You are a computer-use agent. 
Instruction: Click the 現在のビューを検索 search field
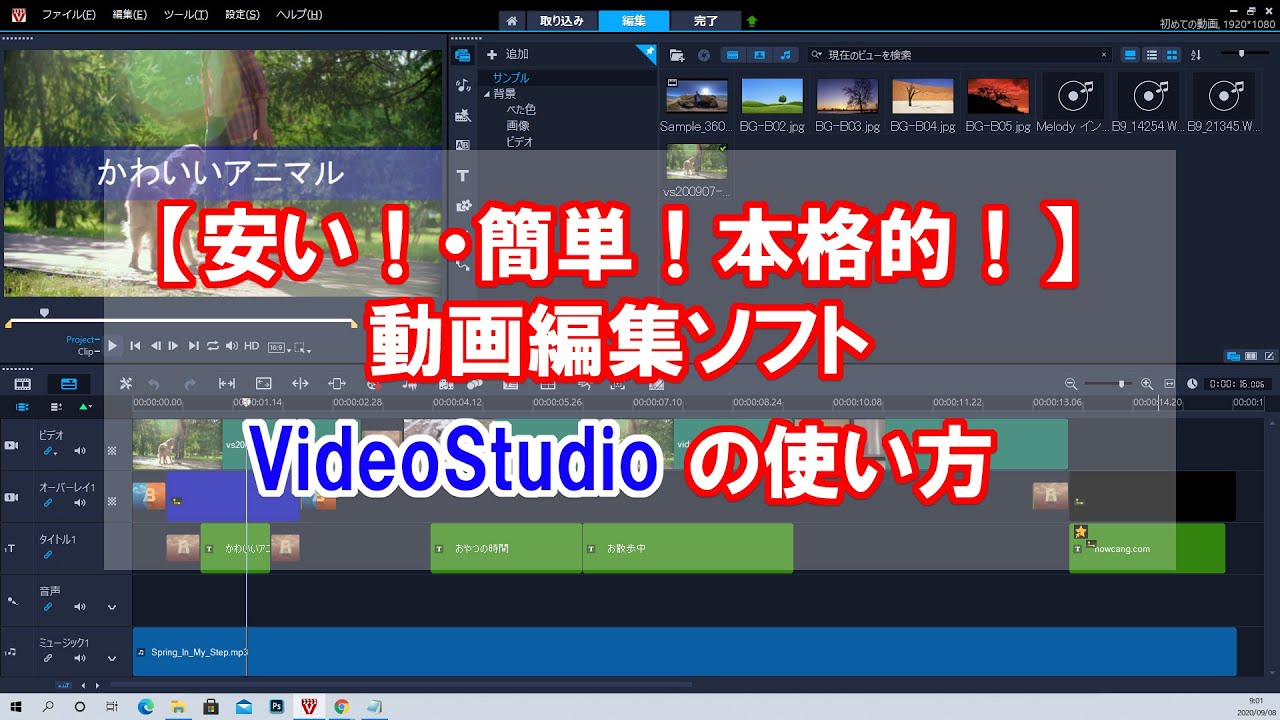pyautogui.click(x=960, y=55)
